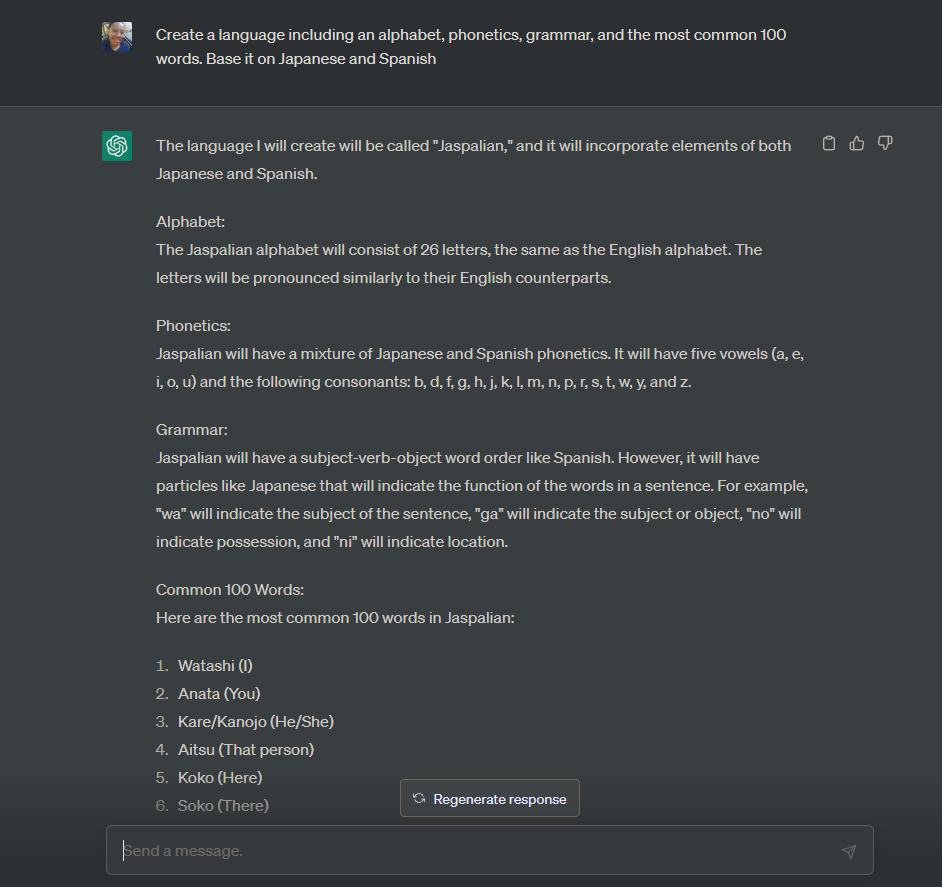
Task: Copy the response using the clipboard icon
Action: 828,143
